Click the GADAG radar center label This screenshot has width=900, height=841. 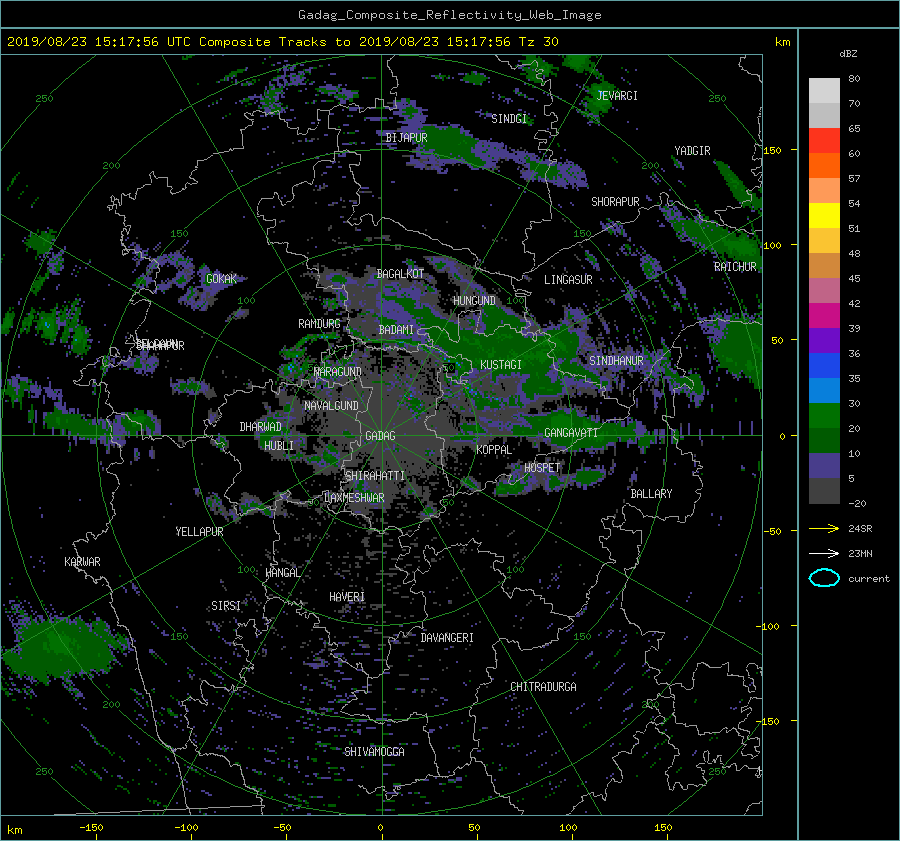tap(380, 436)
